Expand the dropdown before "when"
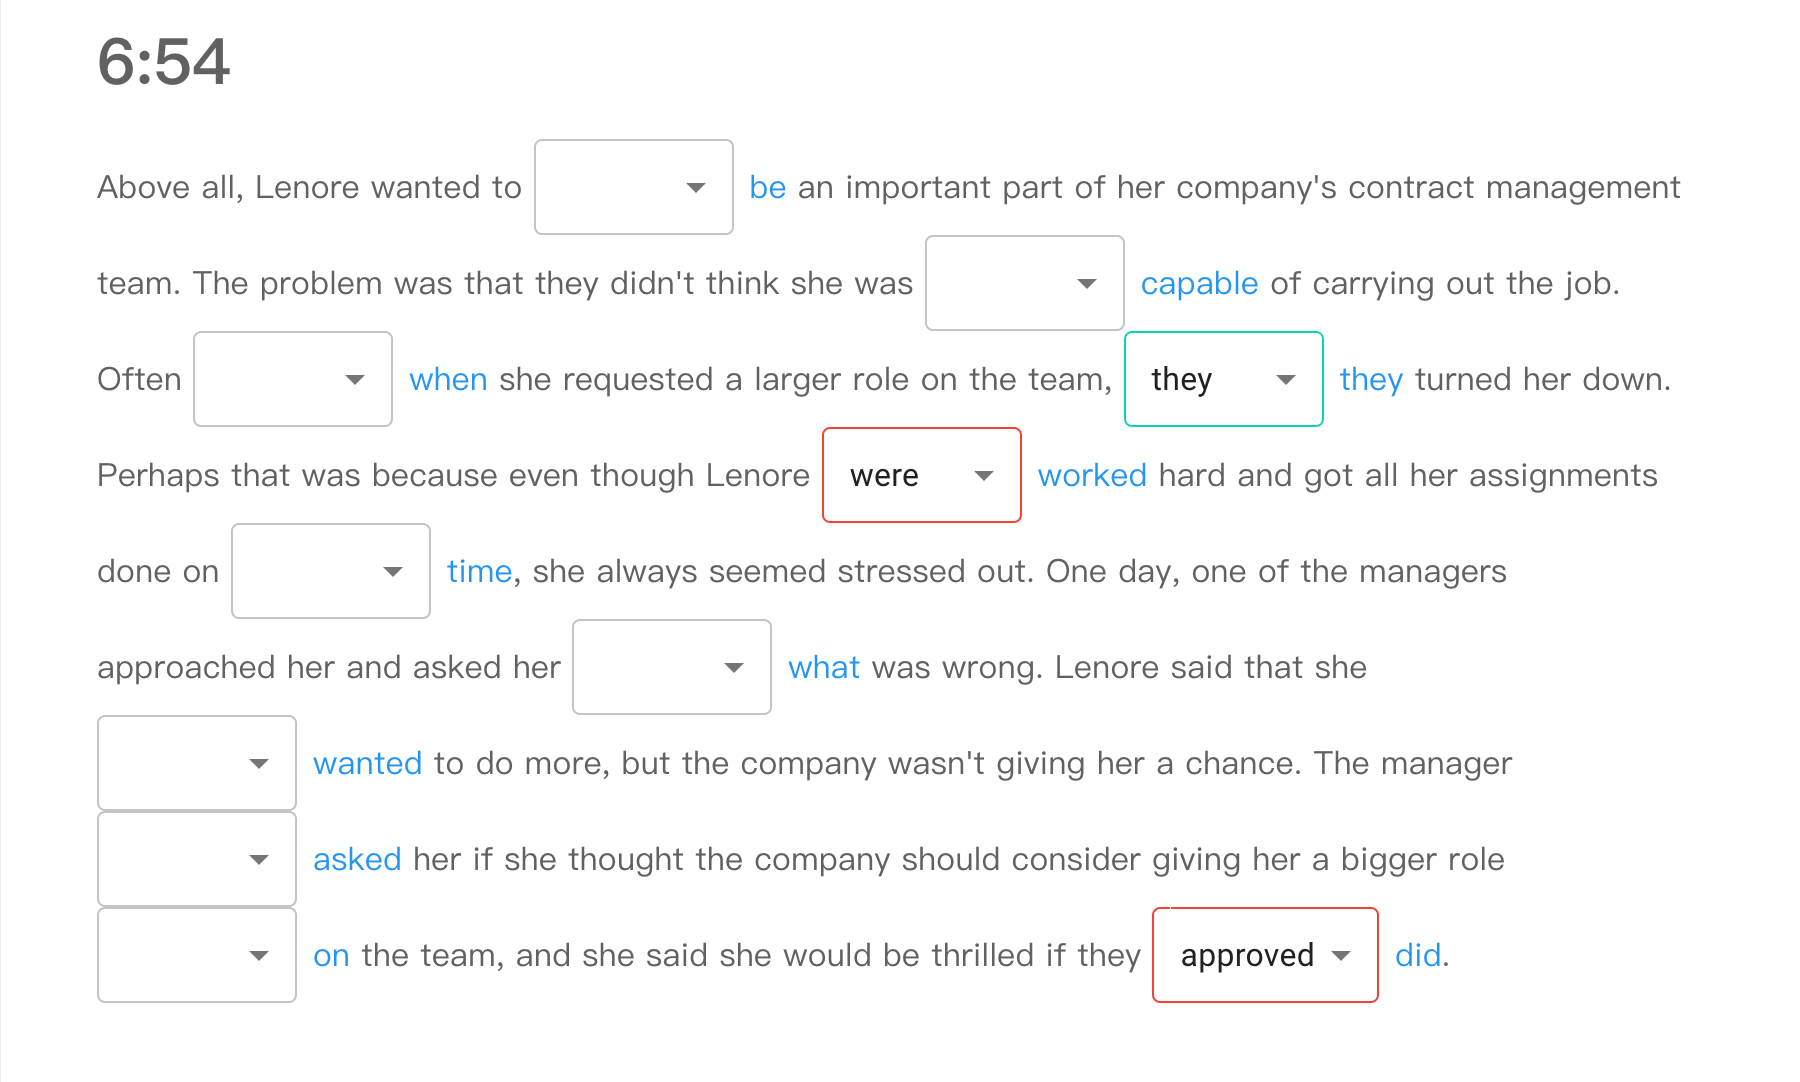Viewport: 1800px width, 1082px height. click(292, 379)
